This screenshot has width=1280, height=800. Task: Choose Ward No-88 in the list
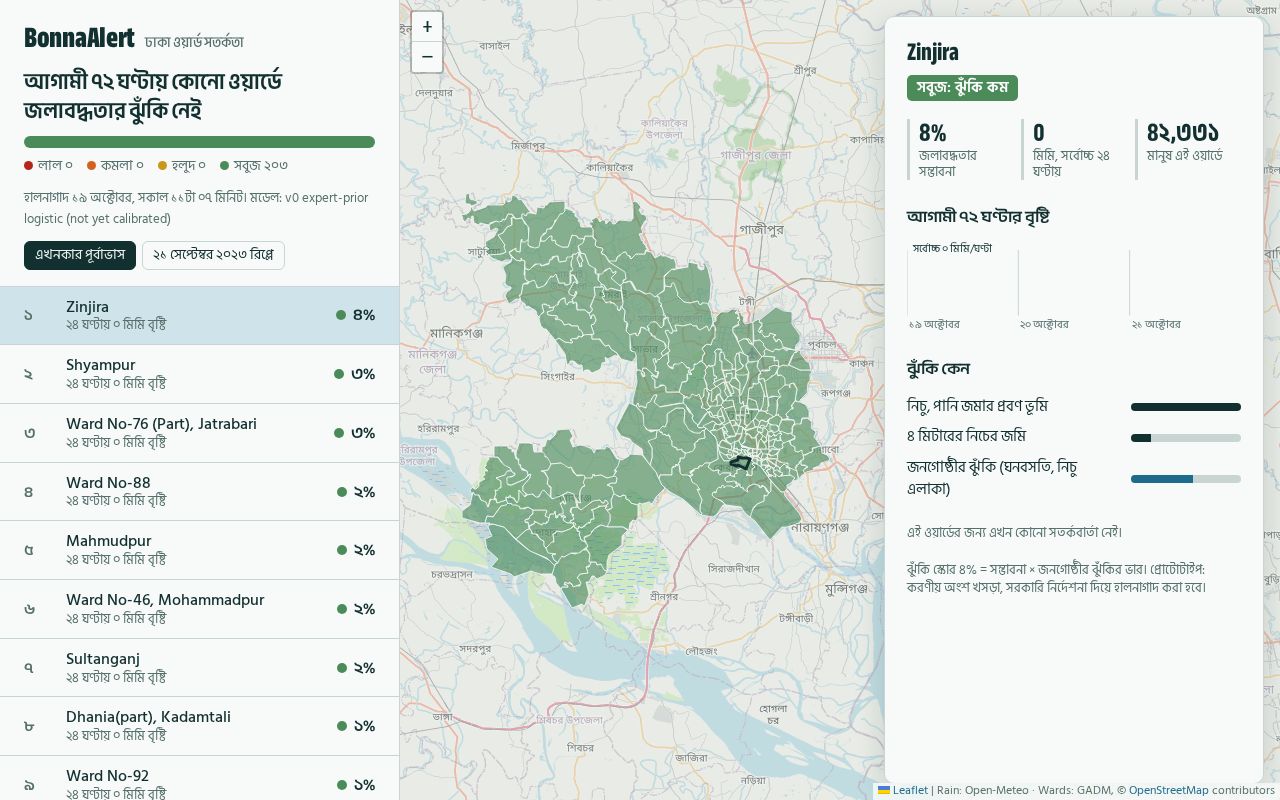pyautogui.click(x=200, y=492)
